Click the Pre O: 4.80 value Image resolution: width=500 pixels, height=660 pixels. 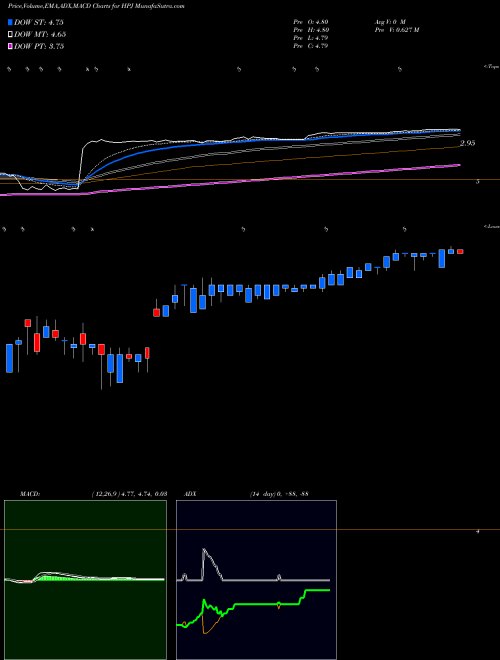coord(311,22)
